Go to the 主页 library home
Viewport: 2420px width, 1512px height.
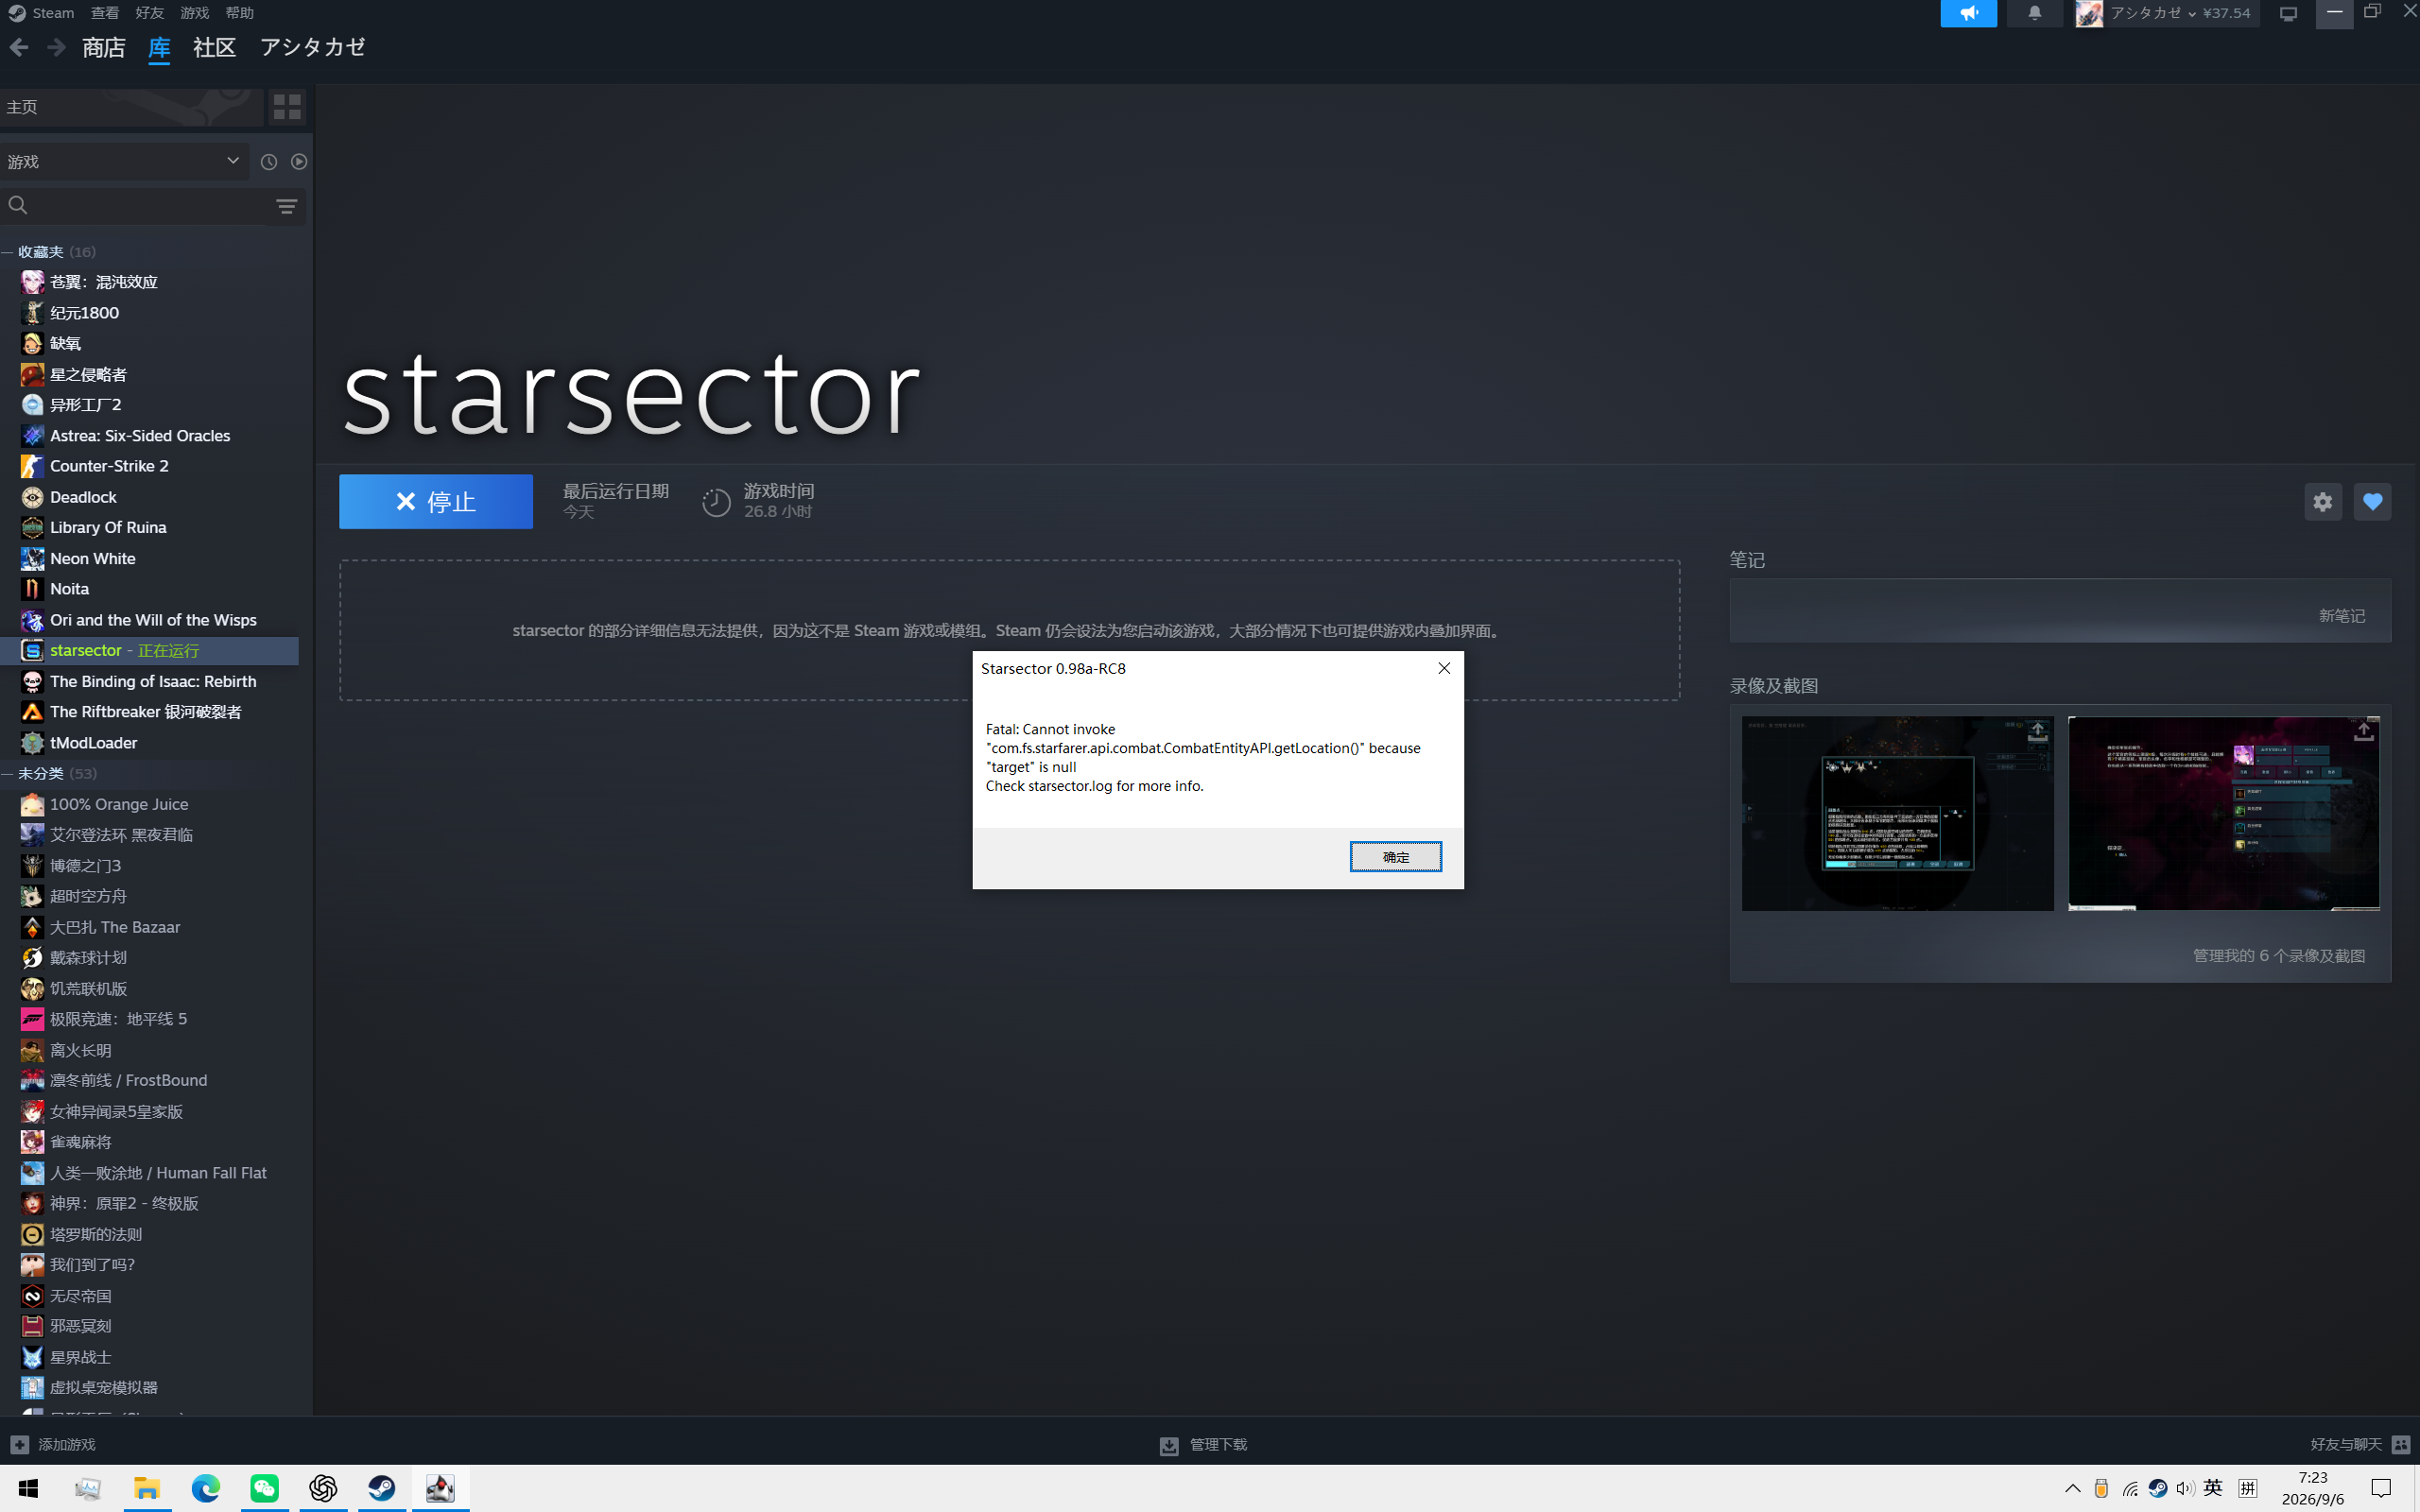click(x=131, y=107)
